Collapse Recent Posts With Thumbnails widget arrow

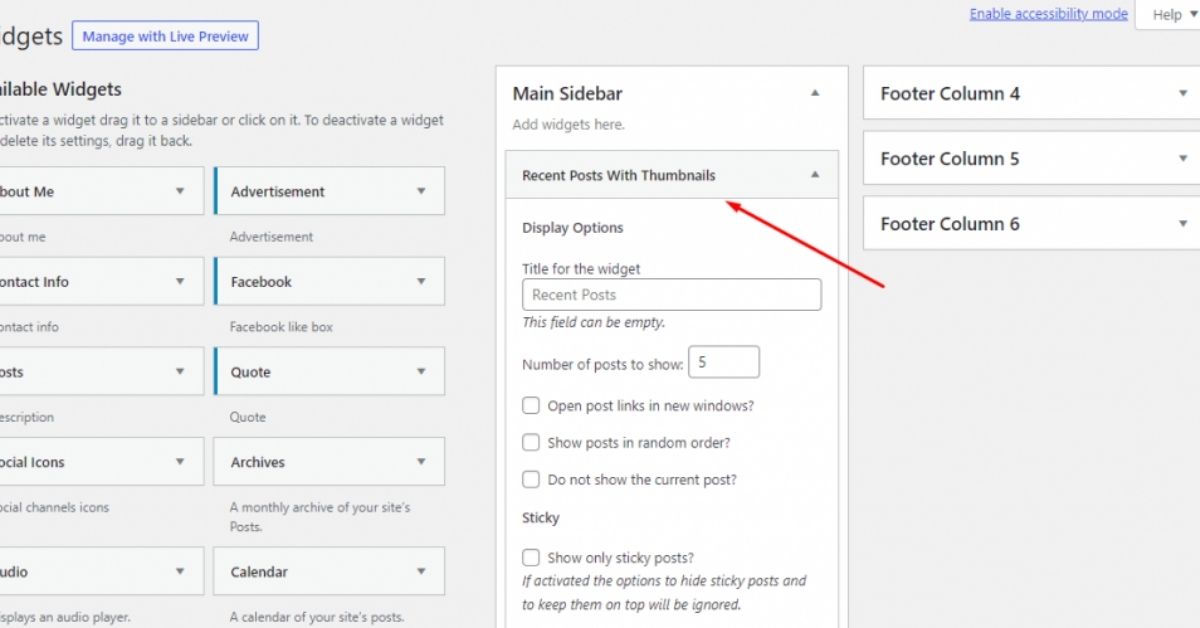815,175
